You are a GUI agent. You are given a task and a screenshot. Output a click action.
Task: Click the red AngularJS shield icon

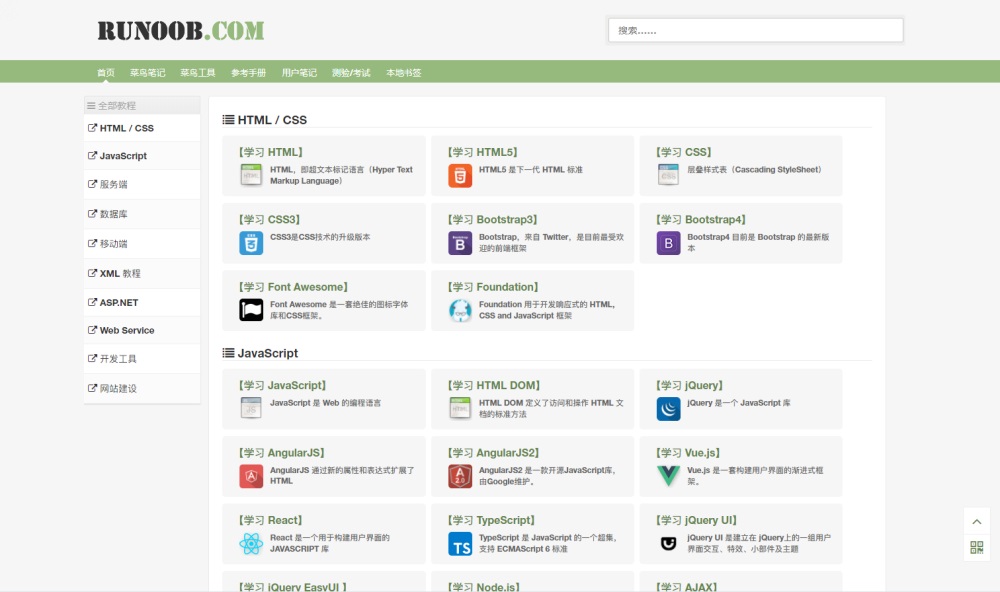[x=251, y=477]
